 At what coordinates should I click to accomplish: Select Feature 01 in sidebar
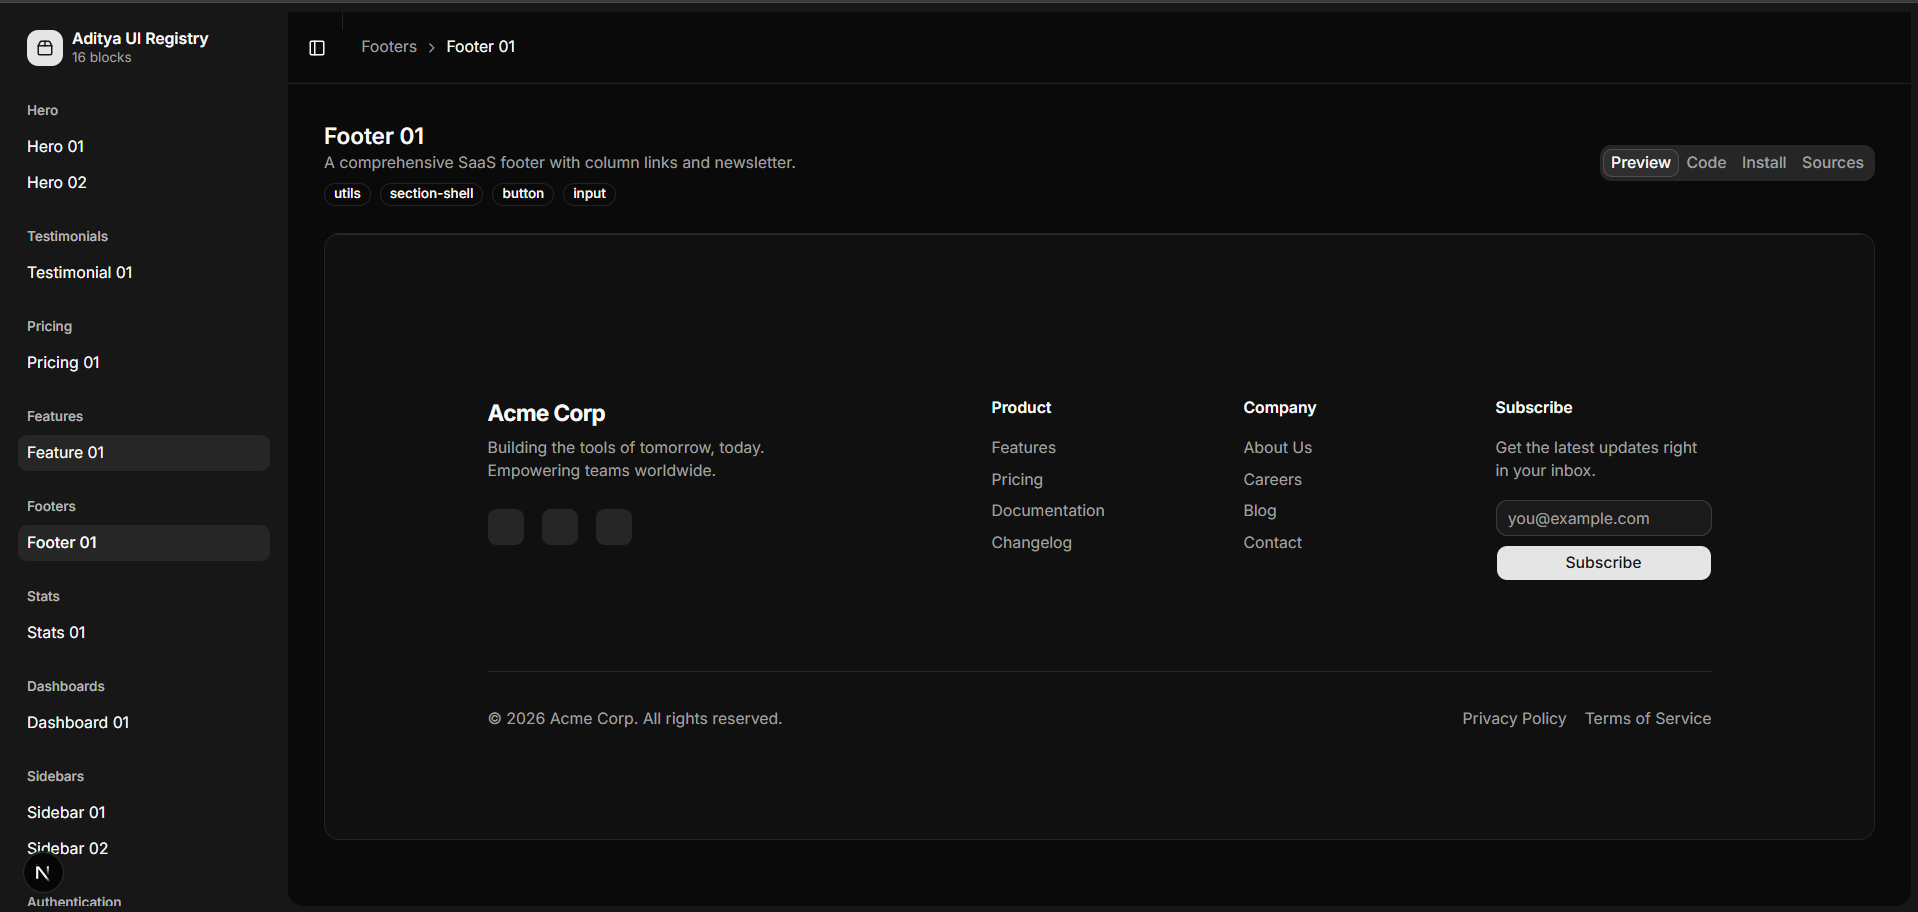click(144, 453)
